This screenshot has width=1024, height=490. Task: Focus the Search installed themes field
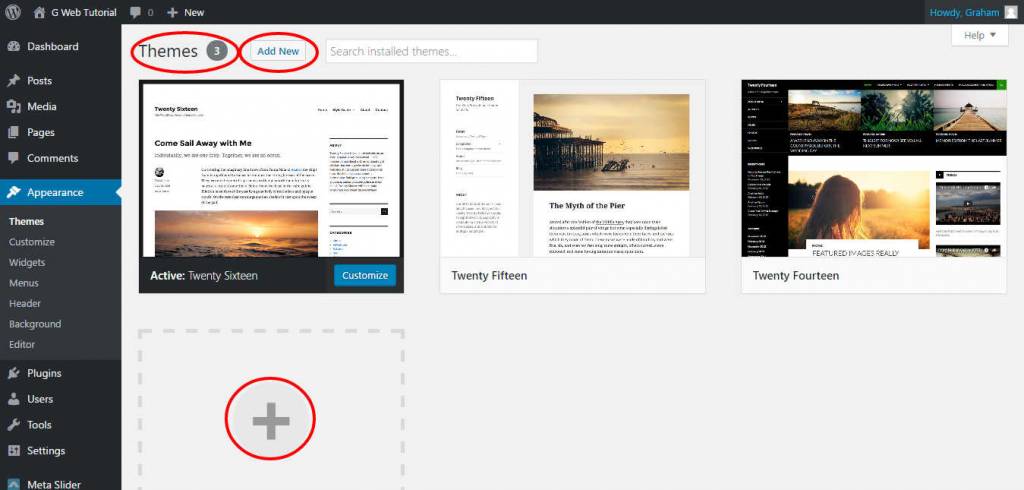point(431,51)
